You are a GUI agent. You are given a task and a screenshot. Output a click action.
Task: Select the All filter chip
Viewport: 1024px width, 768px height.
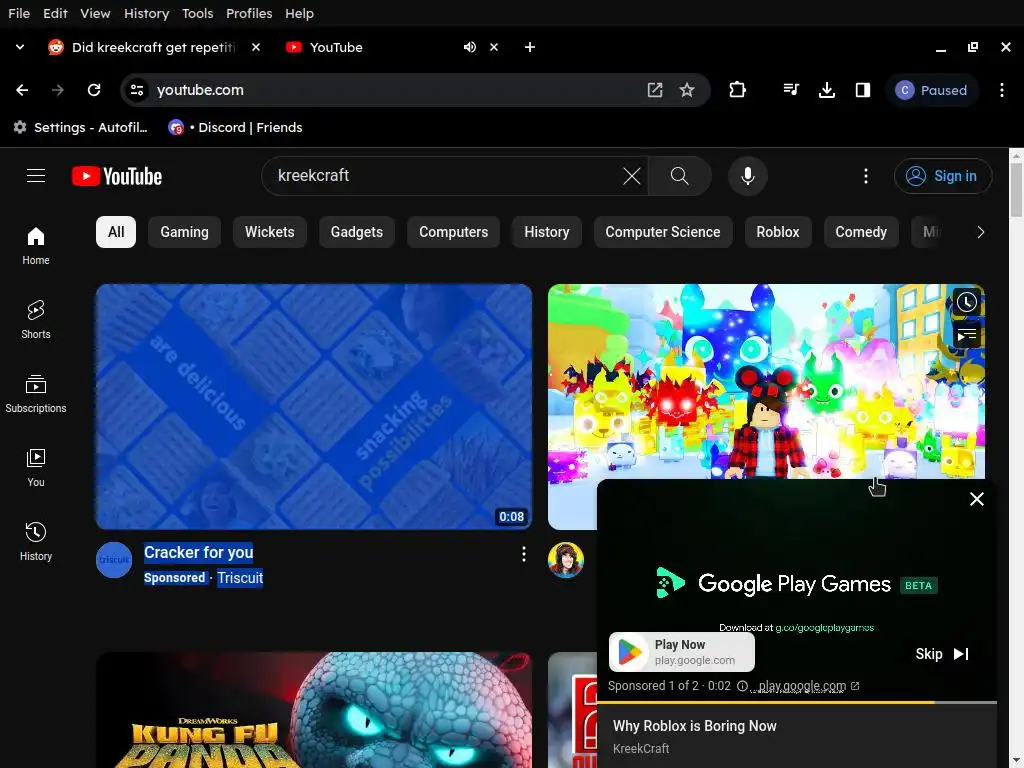tap(116, 232)
